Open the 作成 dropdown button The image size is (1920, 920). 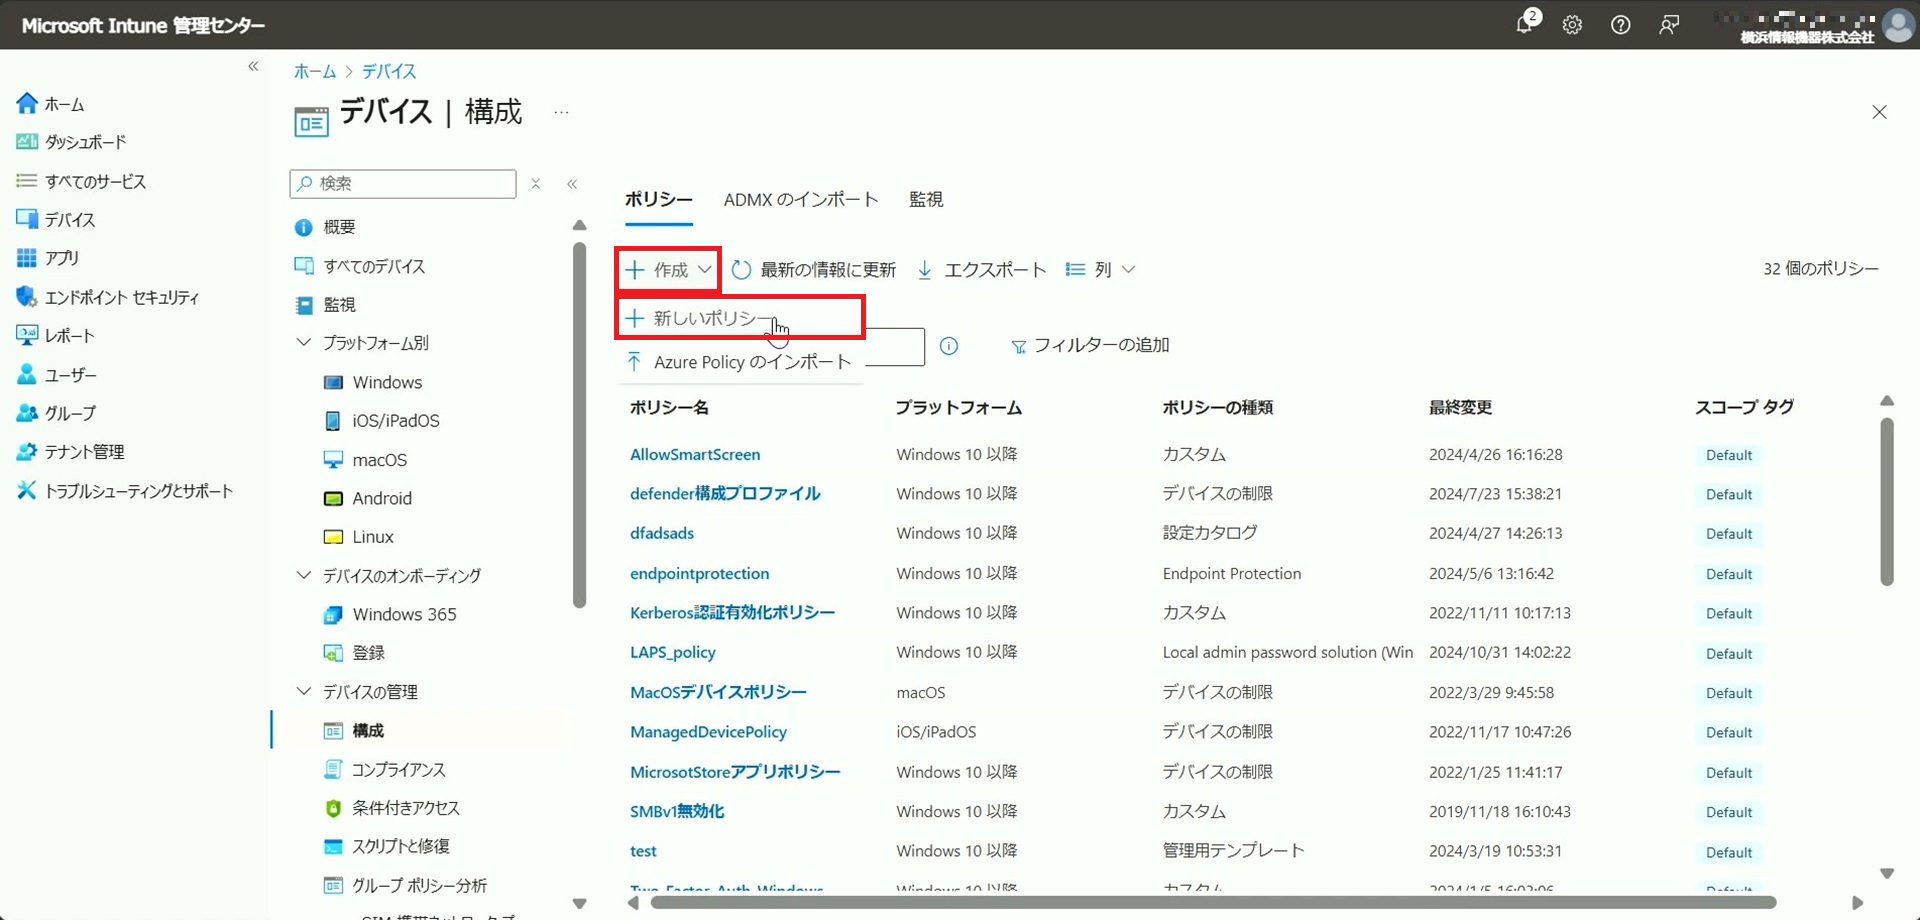click(x=667, y=270)
